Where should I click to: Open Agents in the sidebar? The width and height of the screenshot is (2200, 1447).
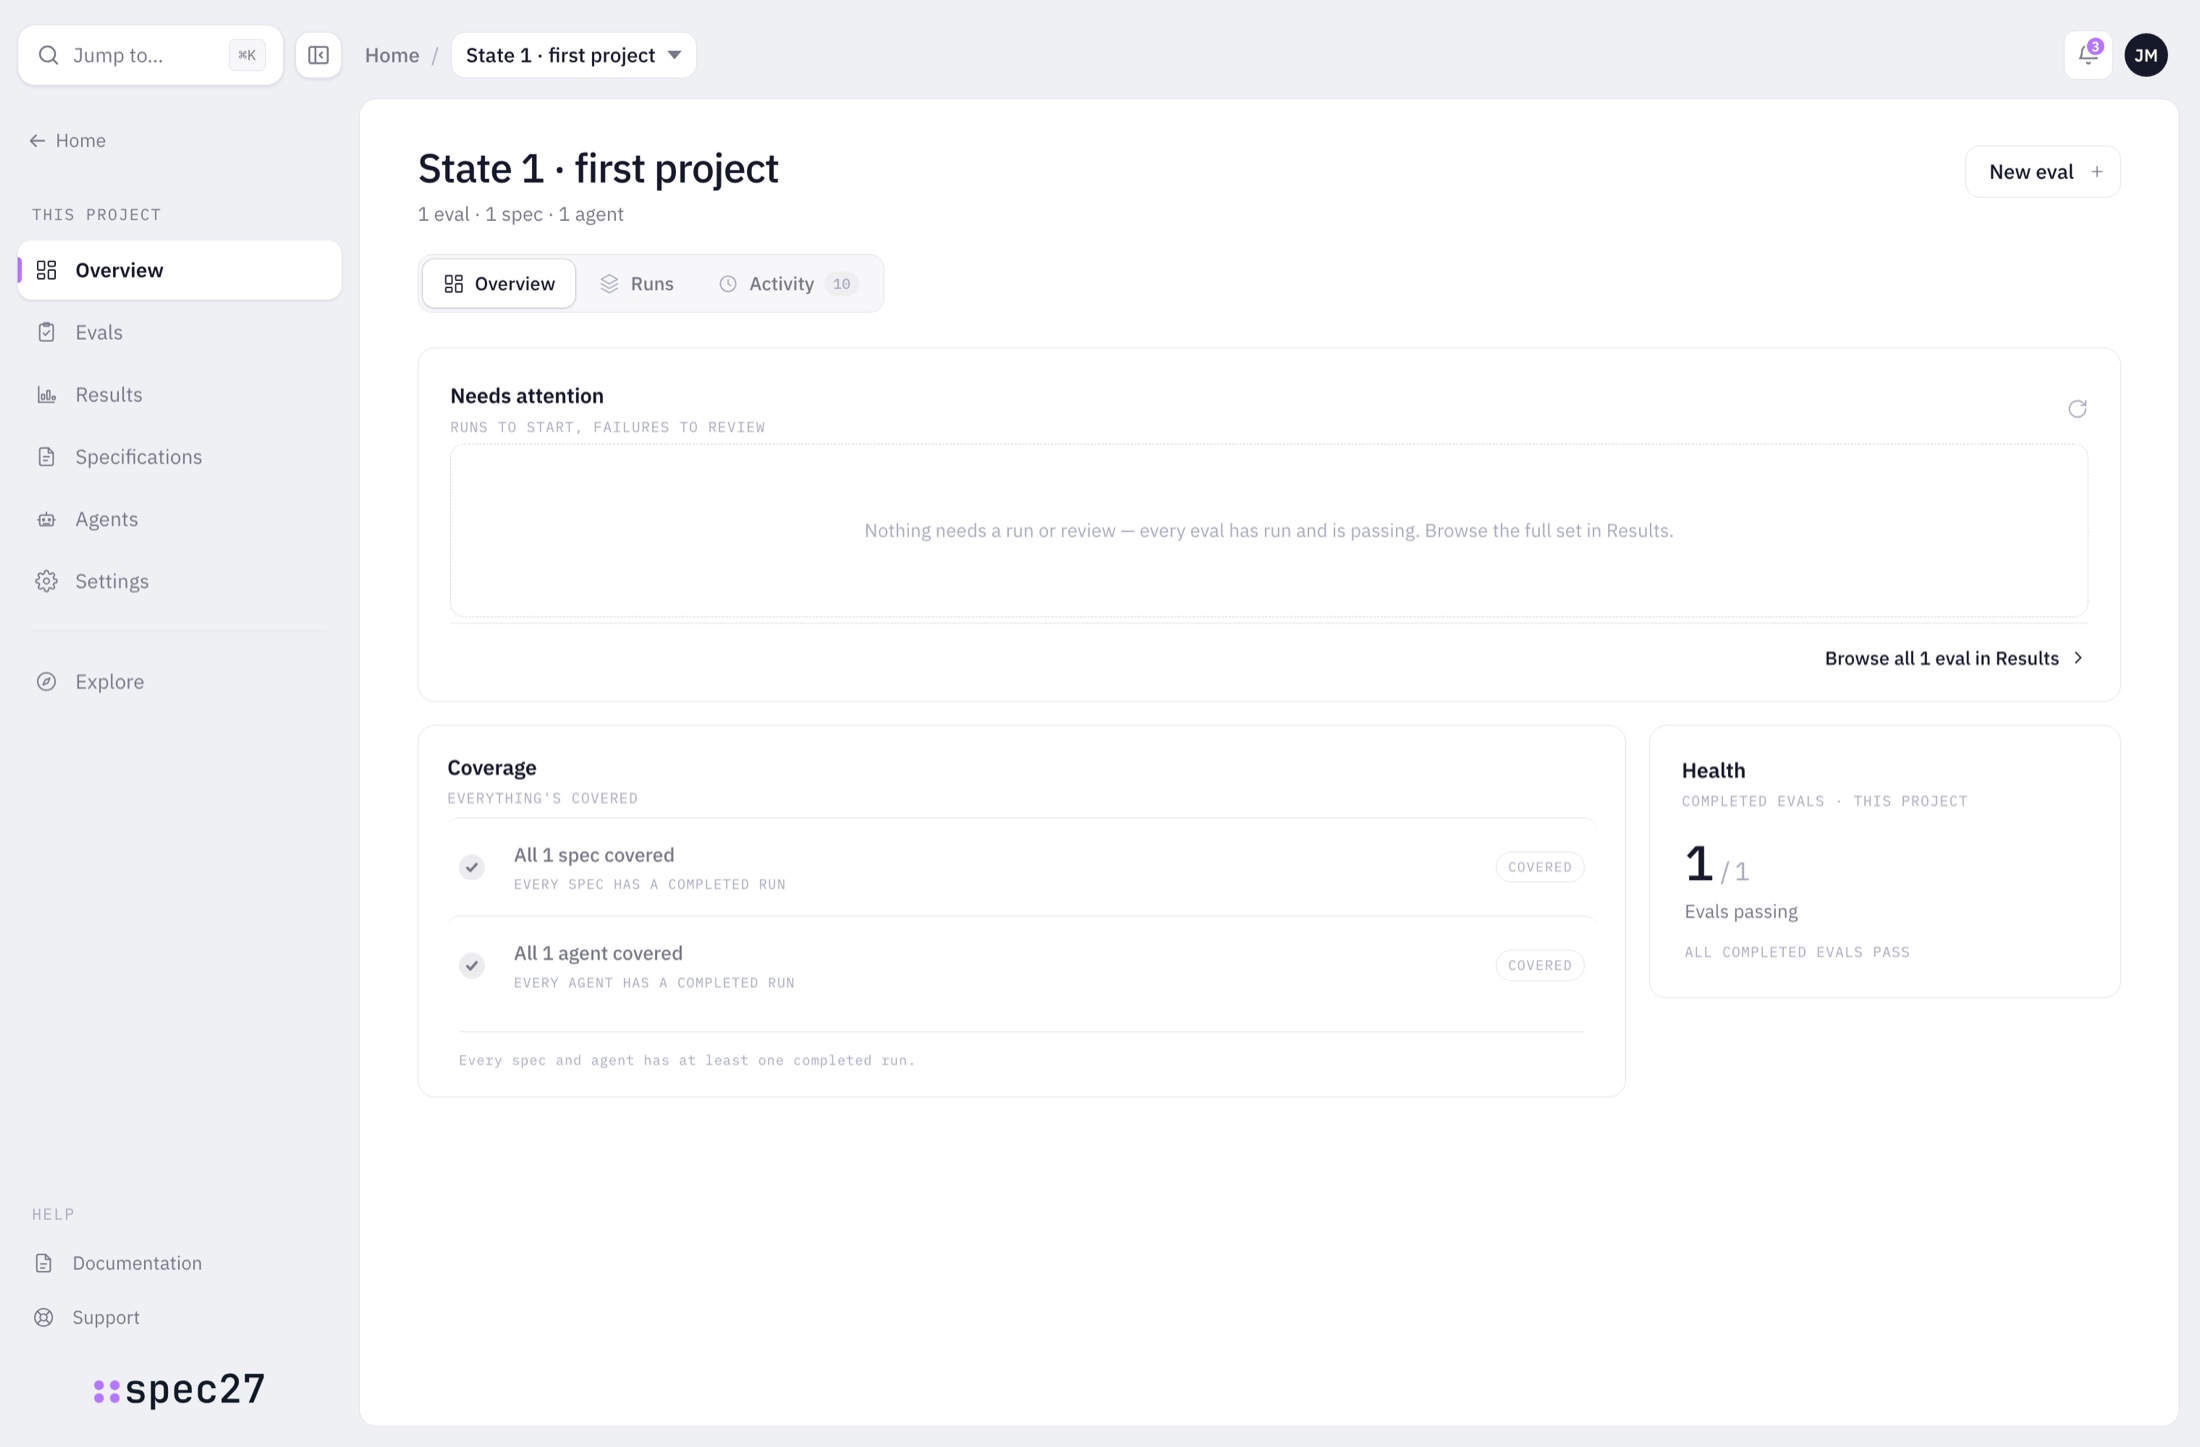click(x=180, y=519)
